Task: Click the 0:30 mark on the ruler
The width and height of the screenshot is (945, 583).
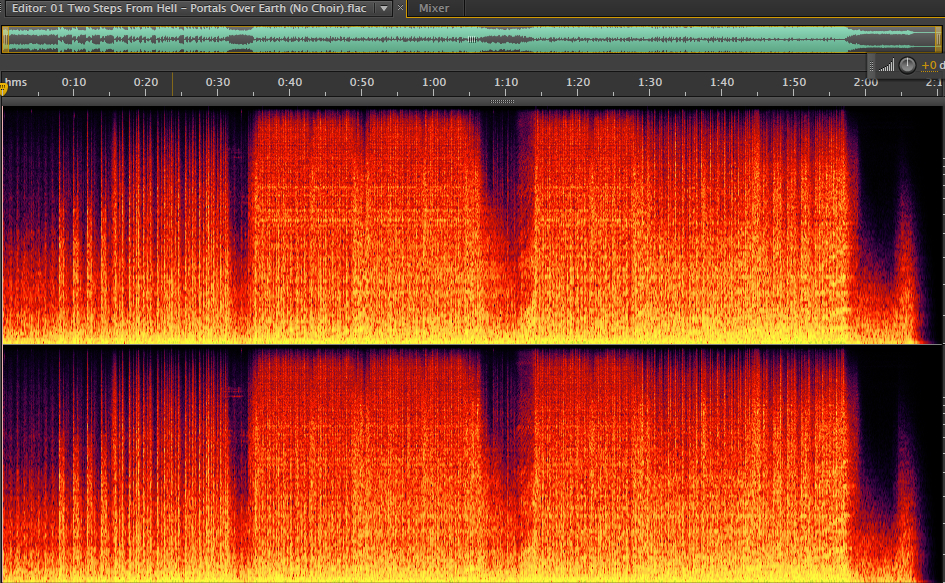Action: (x=218, y=82)
